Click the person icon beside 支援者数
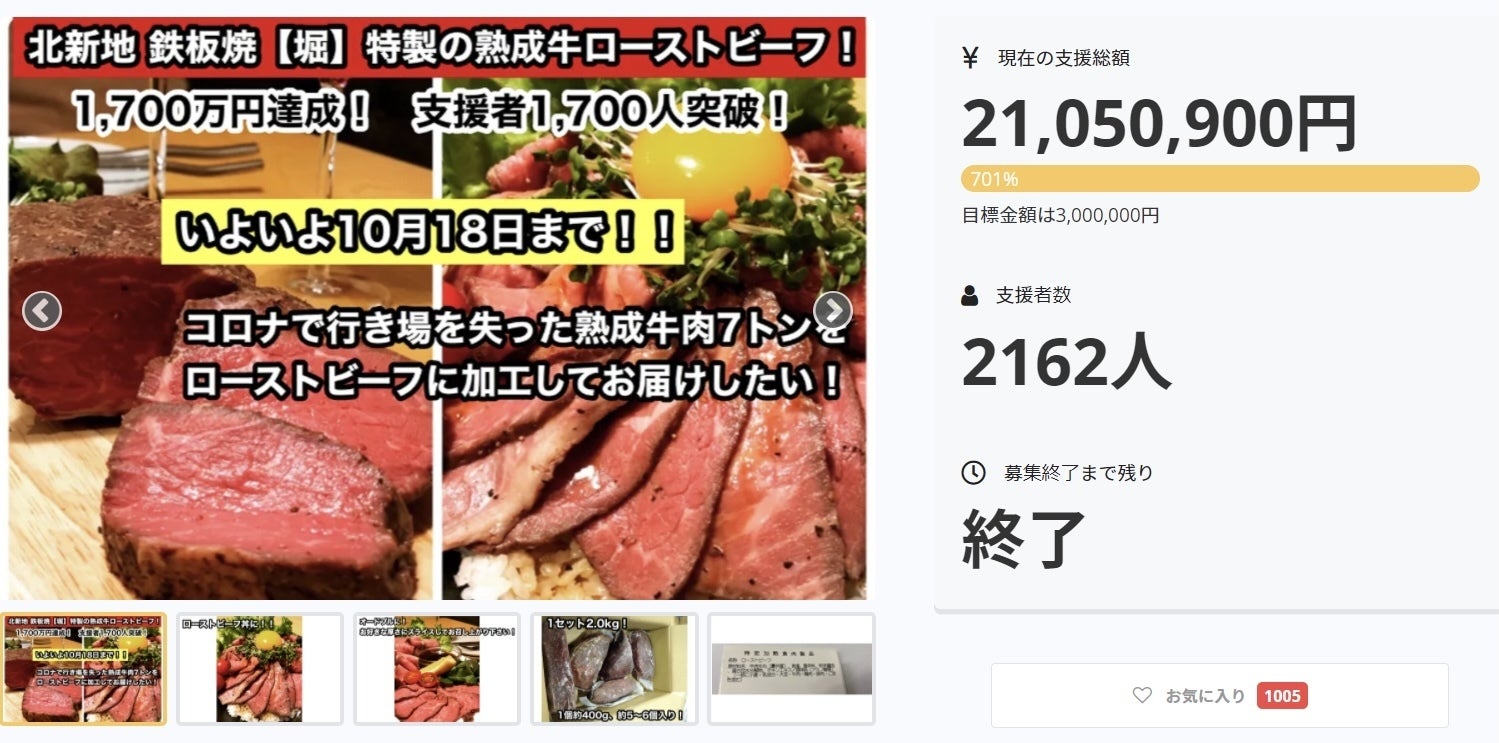The width and height of the screenshot is (1499, 743). pos(969,295)
